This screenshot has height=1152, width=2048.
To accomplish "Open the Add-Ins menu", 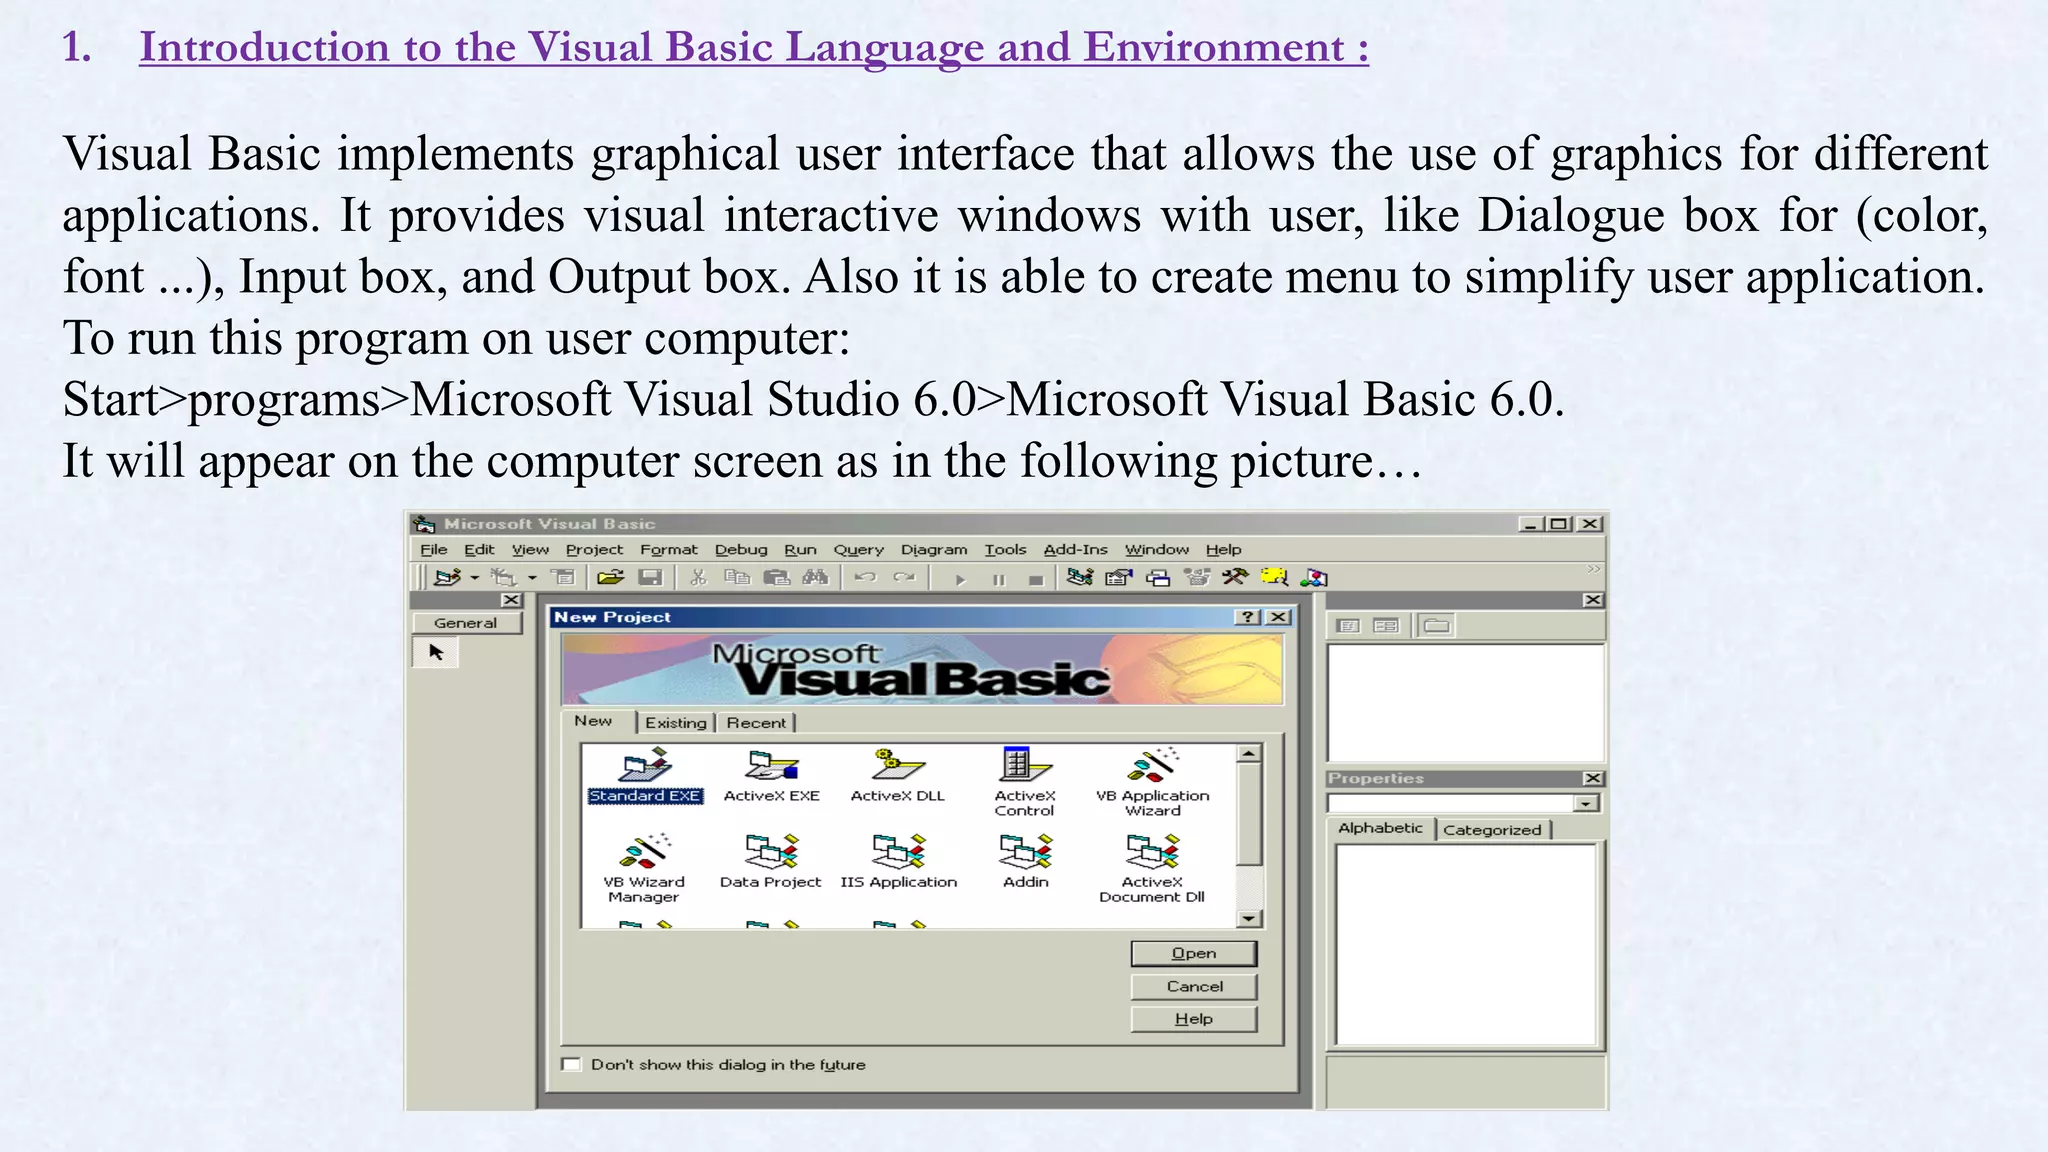I will 1076,549.
